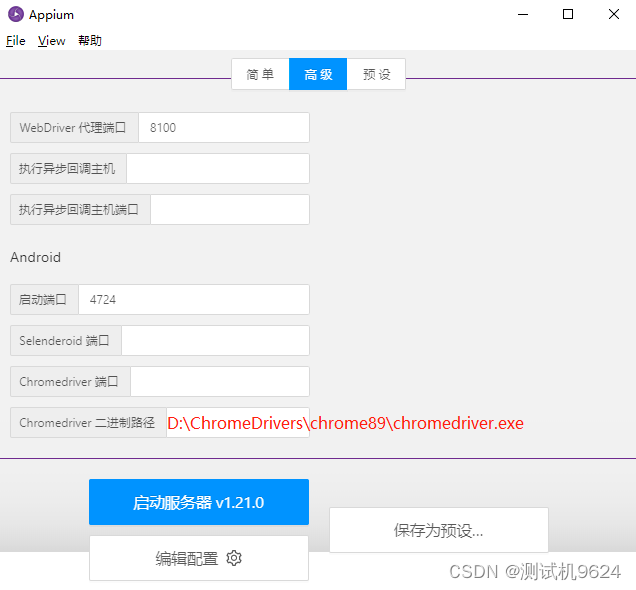
Task: Open the 帮助 menu
Action: (x=90, y=41)
